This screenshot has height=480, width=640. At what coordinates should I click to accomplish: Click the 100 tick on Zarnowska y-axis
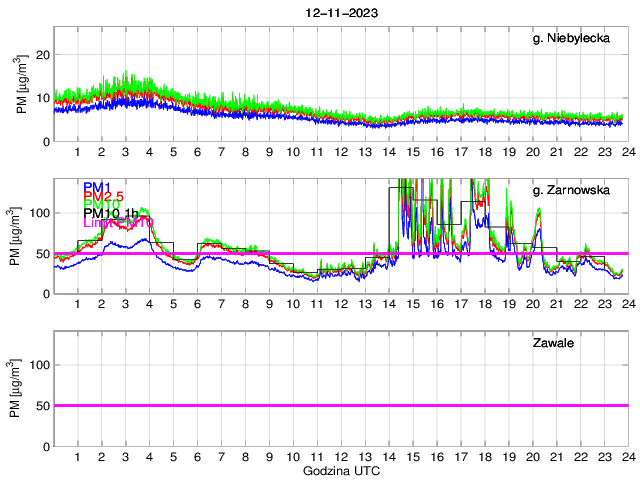coord(40,213)
